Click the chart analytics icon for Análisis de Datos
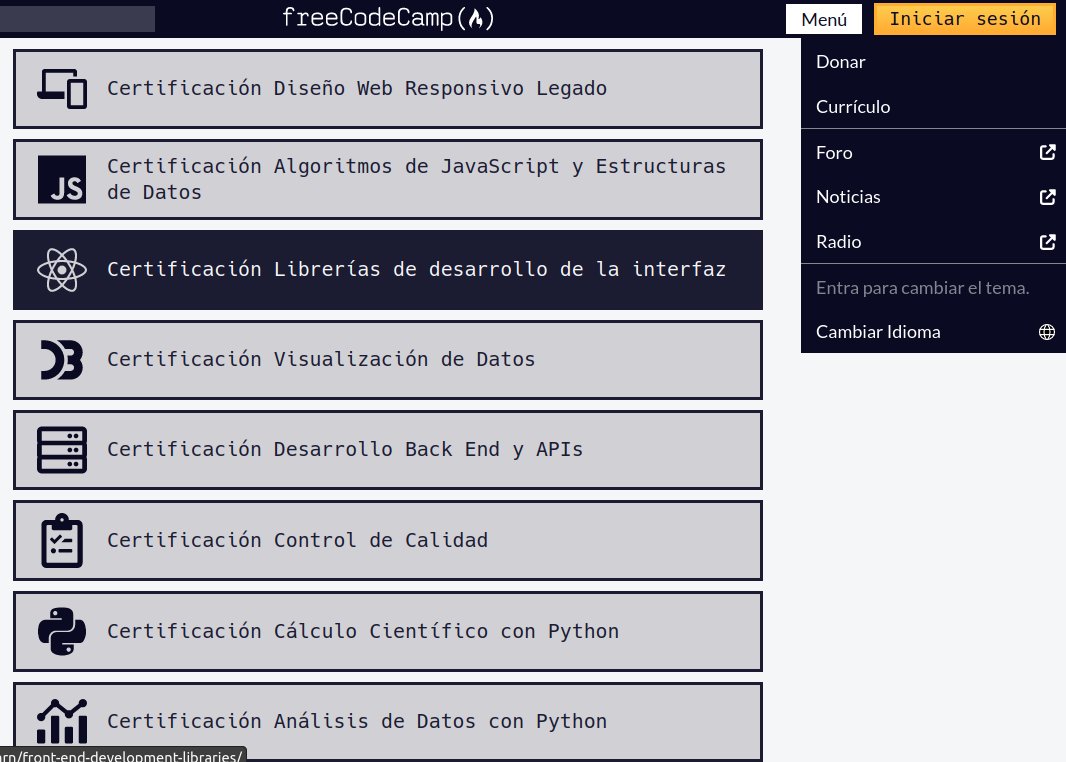Viewport: 1066px width, 762px height. [x=62, y=721]
